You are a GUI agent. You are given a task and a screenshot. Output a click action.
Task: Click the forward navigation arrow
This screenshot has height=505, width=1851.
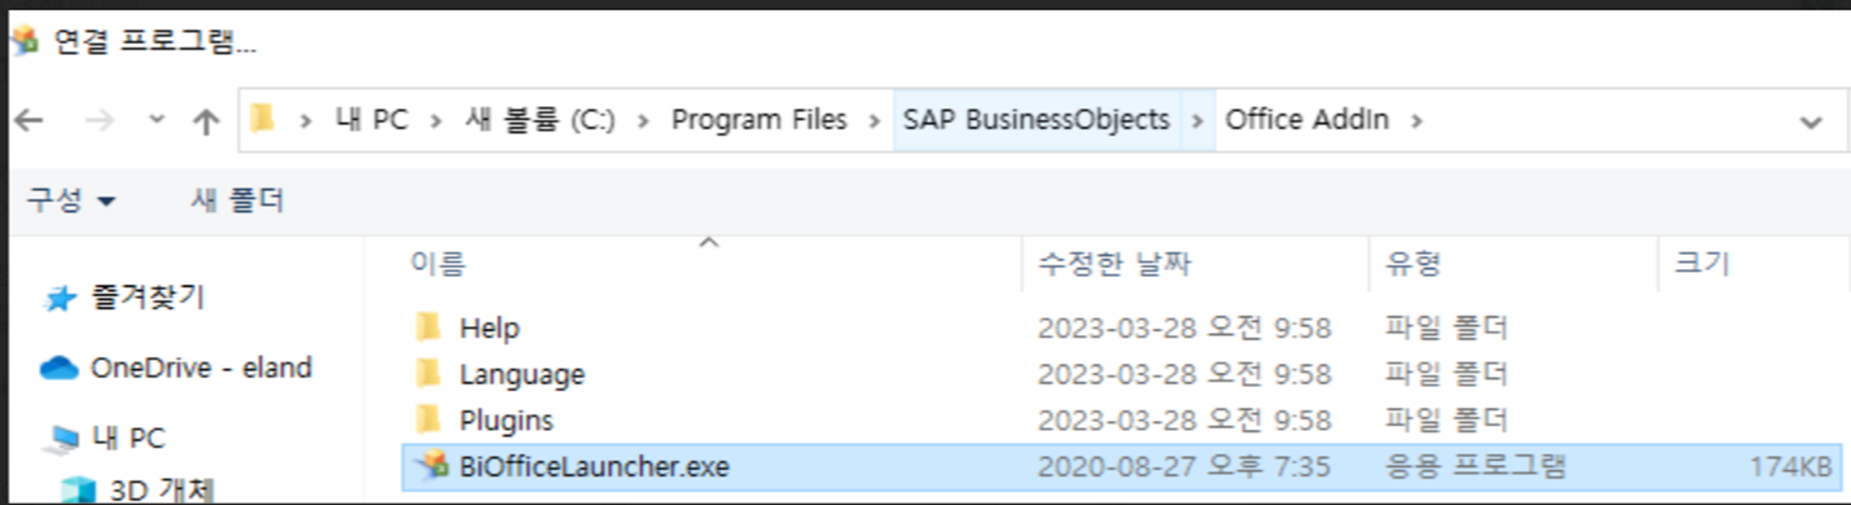click(99, 121)
